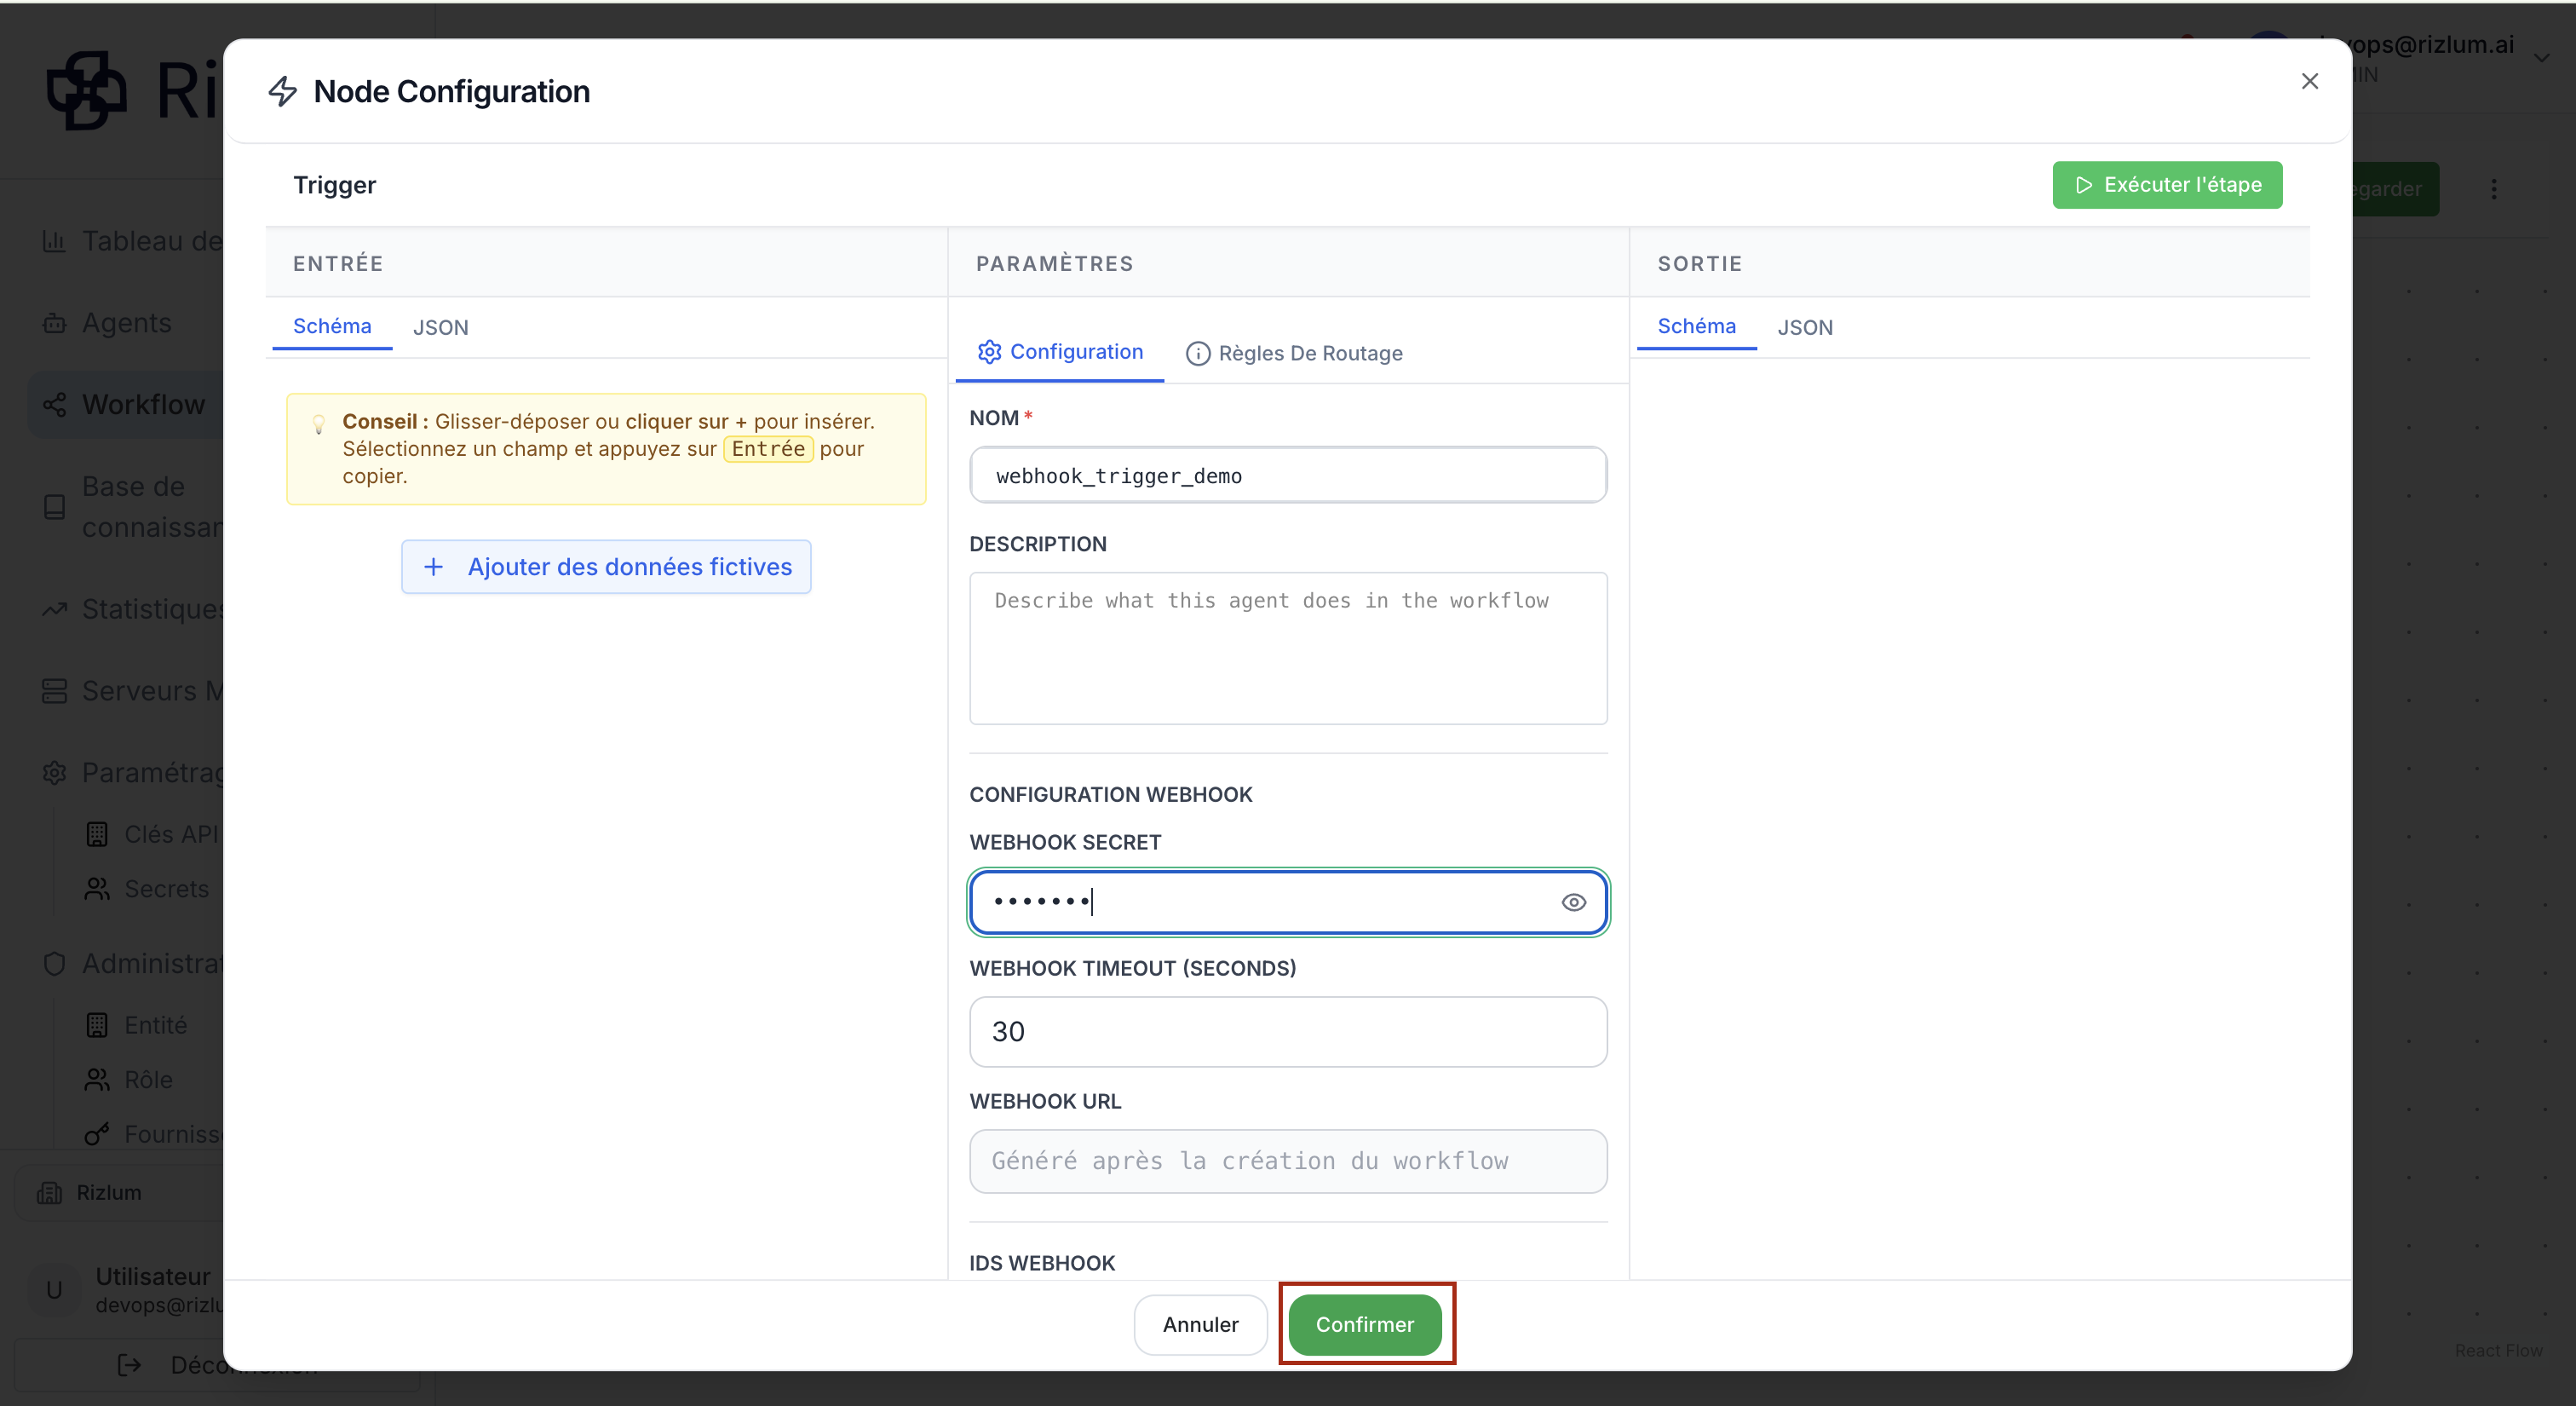The image size is (2576, 1406).
Task: Open Serveurs server icon in sidebar
Action: pos(54,691)
